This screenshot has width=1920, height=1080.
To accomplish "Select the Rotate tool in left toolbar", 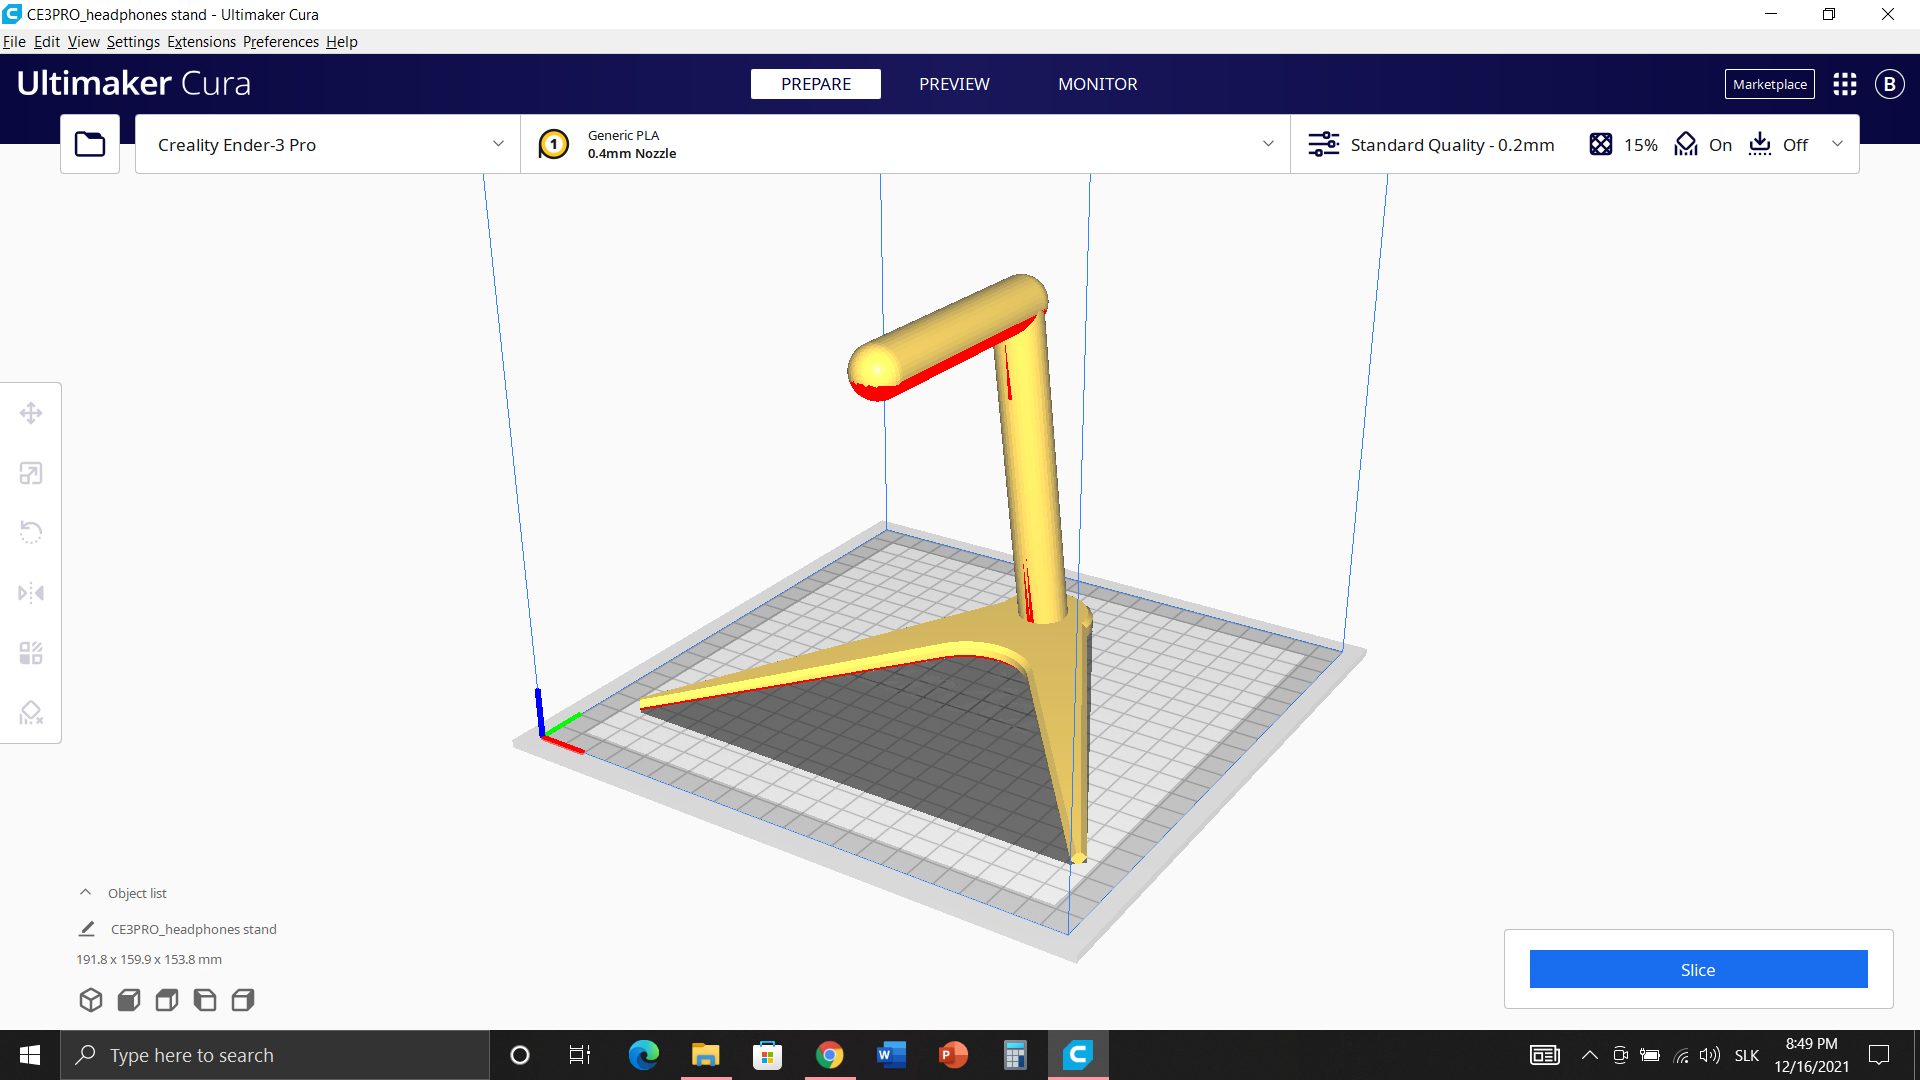I will pyautogui.click(x=31, y=532).
